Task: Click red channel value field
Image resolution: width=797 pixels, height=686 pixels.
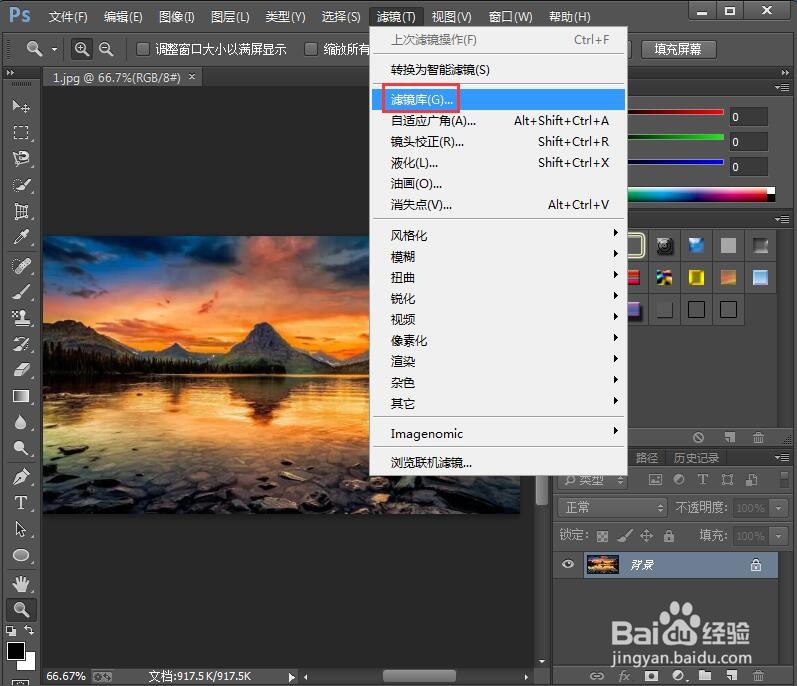Action: pyautogui.click(x=748, y=117)
